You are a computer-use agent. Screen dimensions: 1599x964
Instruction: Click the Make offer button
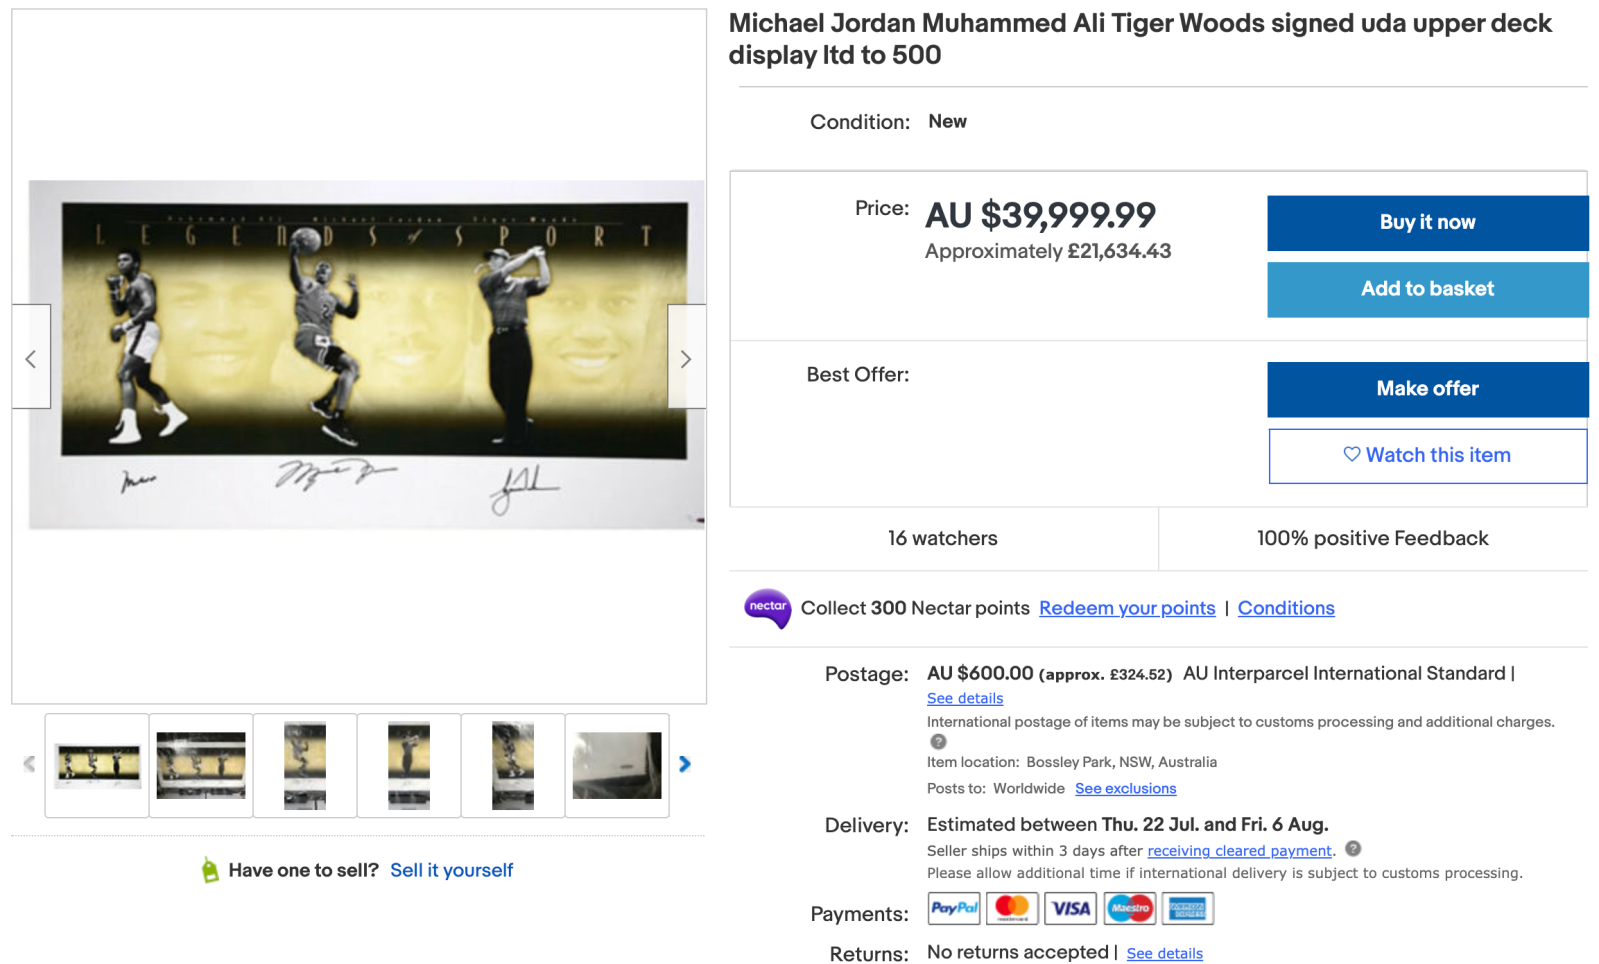[x=1426, y=389]
